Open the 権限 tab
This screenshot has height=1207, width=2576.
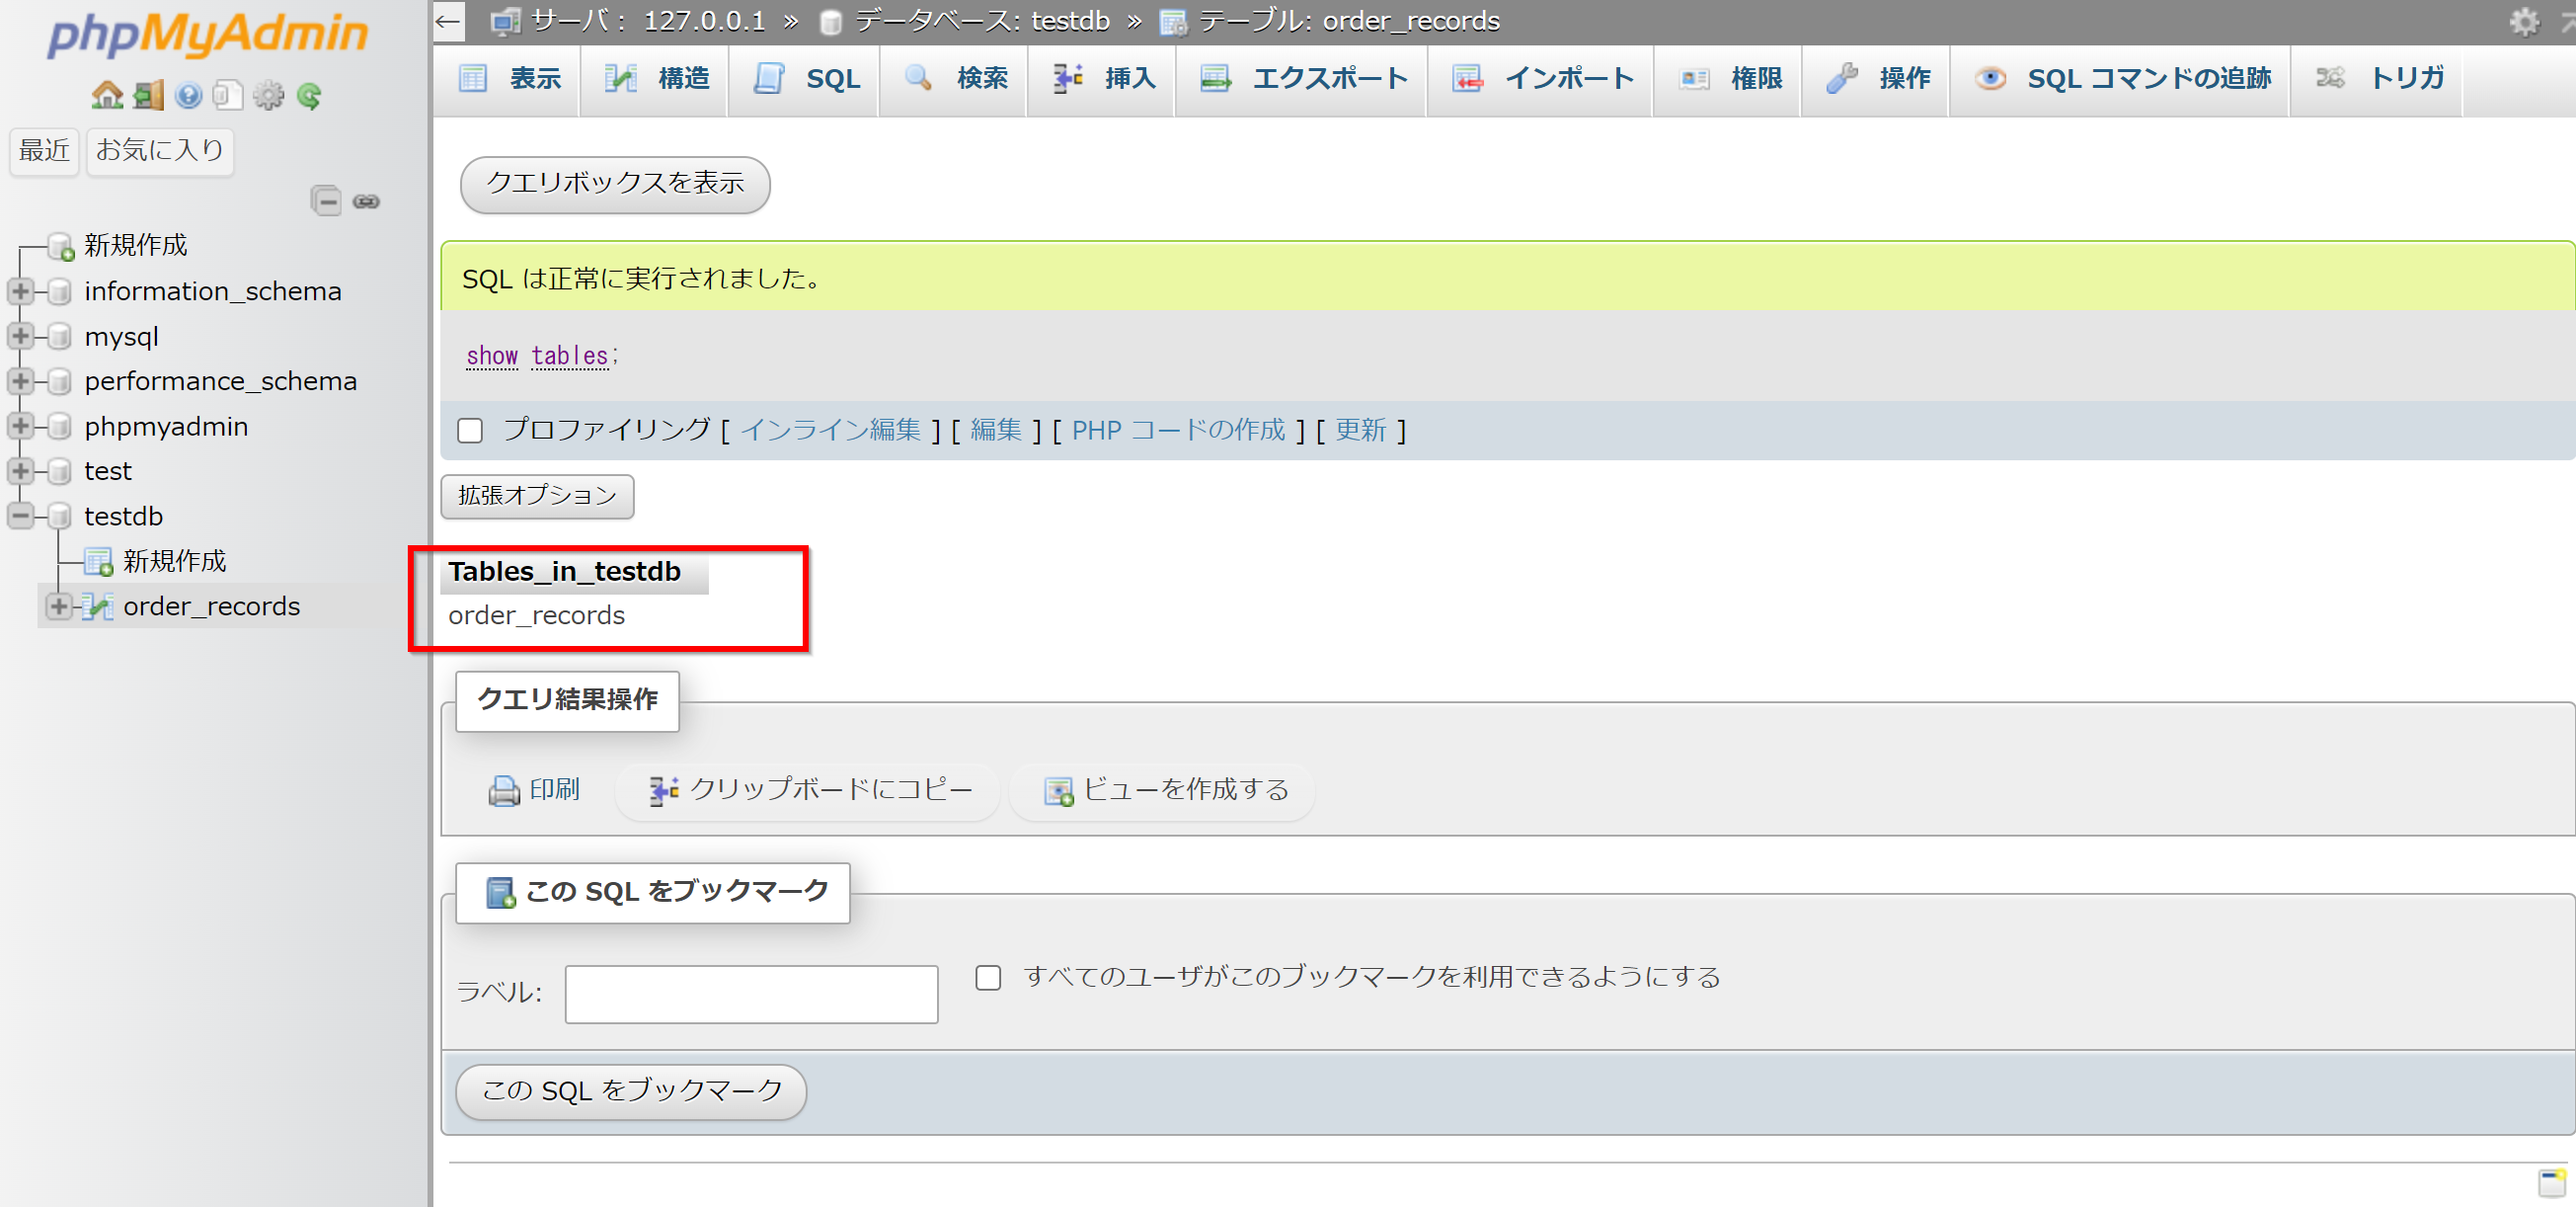[x=1728, y=79]
